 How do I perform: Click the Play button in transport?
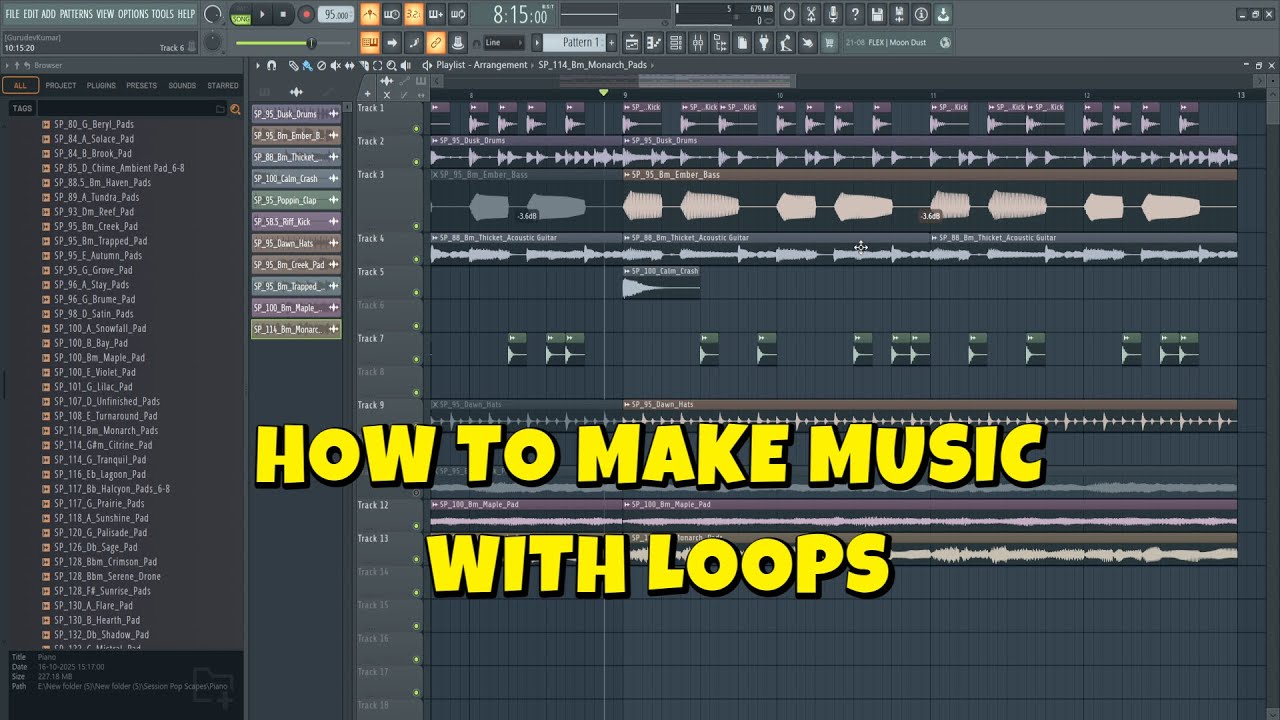pos(263,15)
